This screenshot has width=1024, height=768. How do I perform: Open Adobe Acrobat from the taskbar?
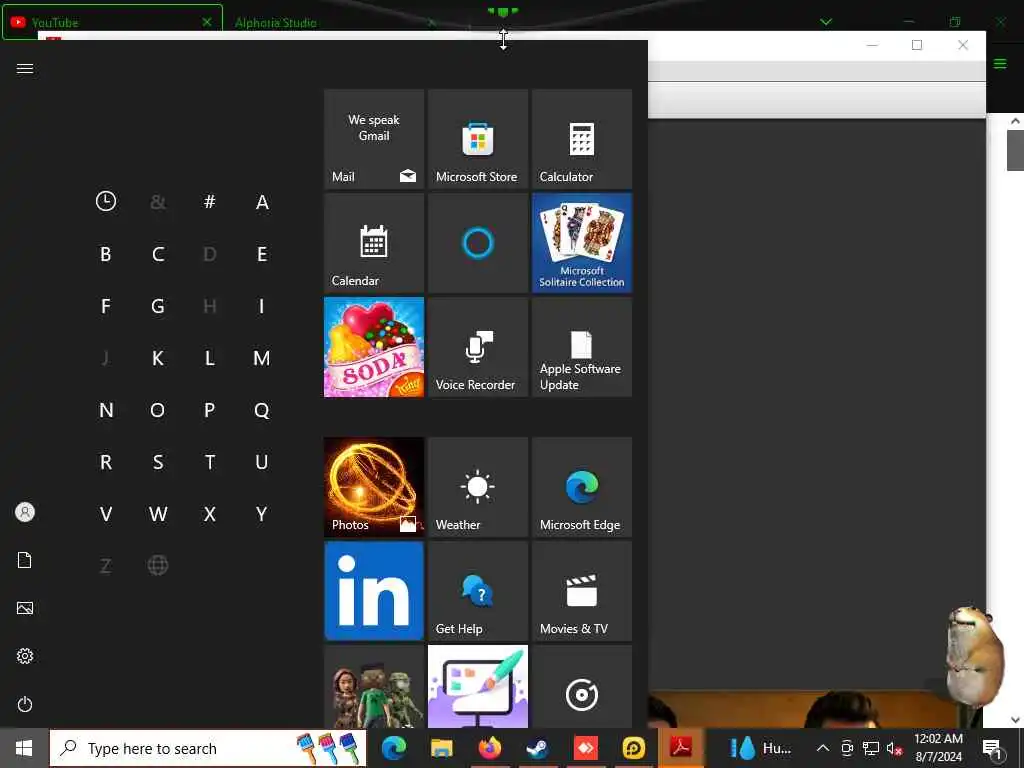(681, 748)
